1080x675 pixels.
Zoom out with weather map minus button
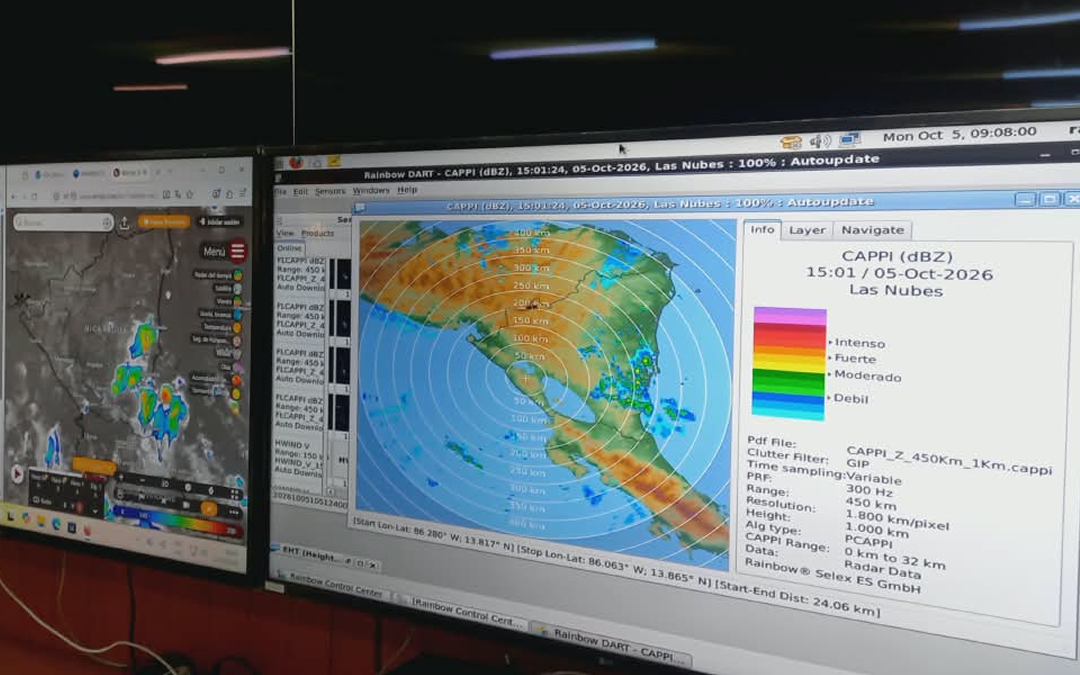tap(143, 480)
